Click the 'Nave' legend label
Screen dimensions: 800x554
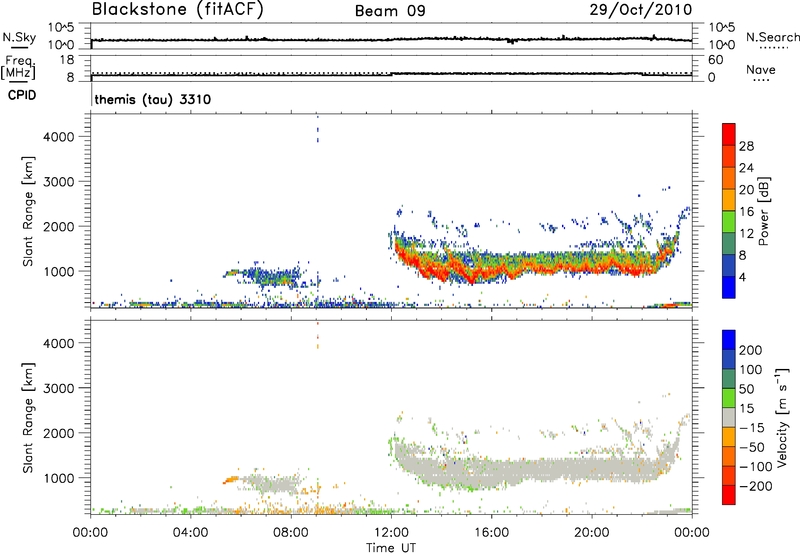coord(760,70)
